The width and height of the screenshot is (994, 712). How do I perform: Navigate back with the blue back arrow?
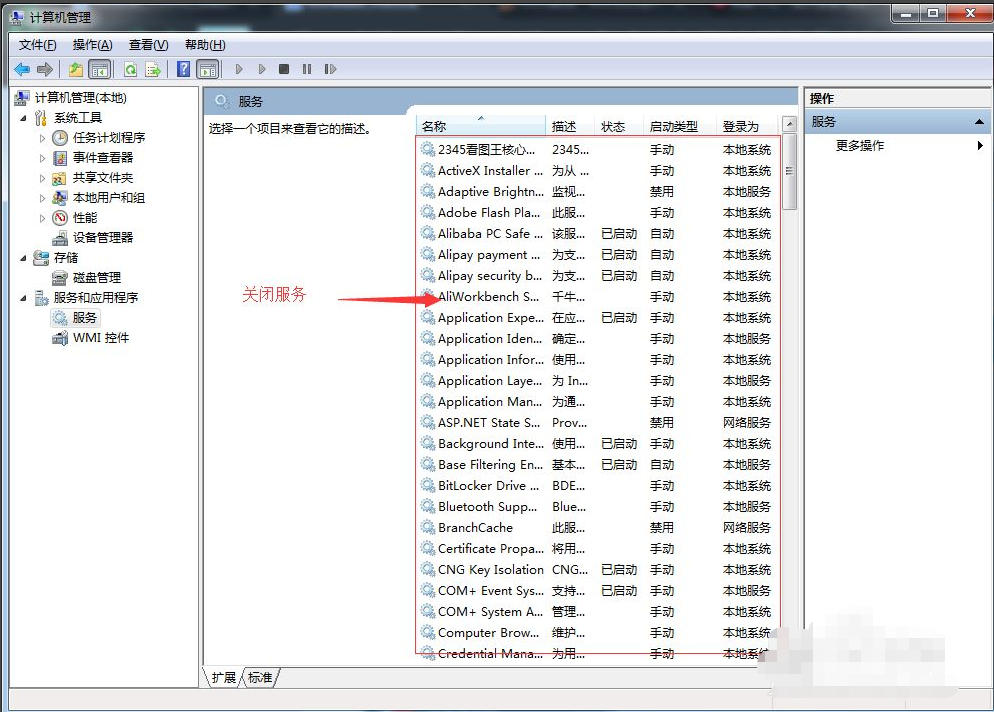click(x=21, y=68)
